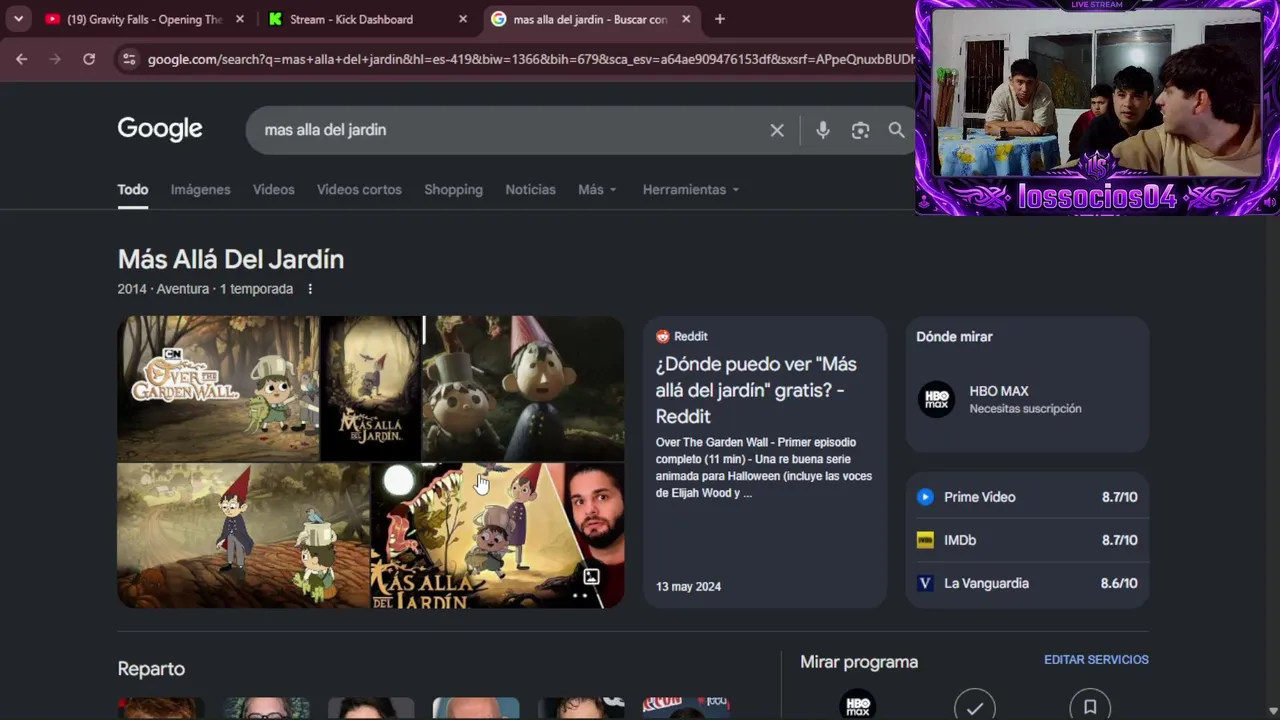Switch to Videos results

pyautogui.click(x=274, y=189)
